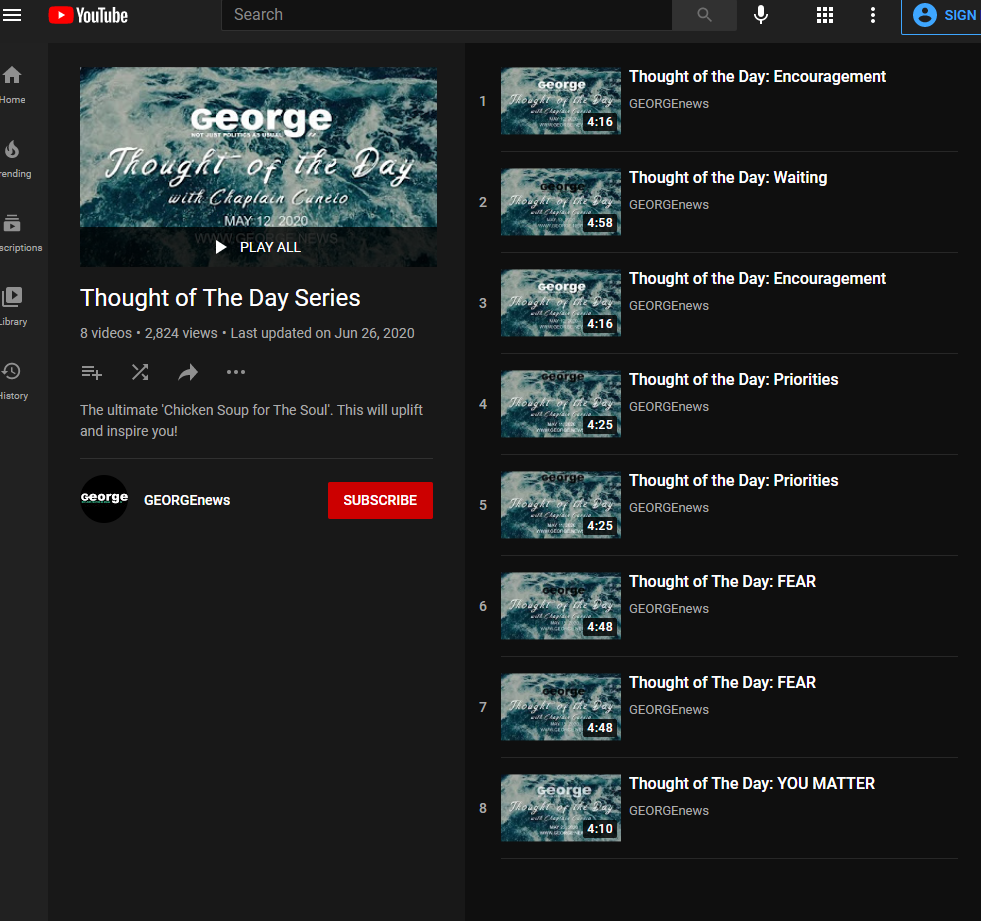
Task: Focus the Search input field
Action: coord(447,15)
